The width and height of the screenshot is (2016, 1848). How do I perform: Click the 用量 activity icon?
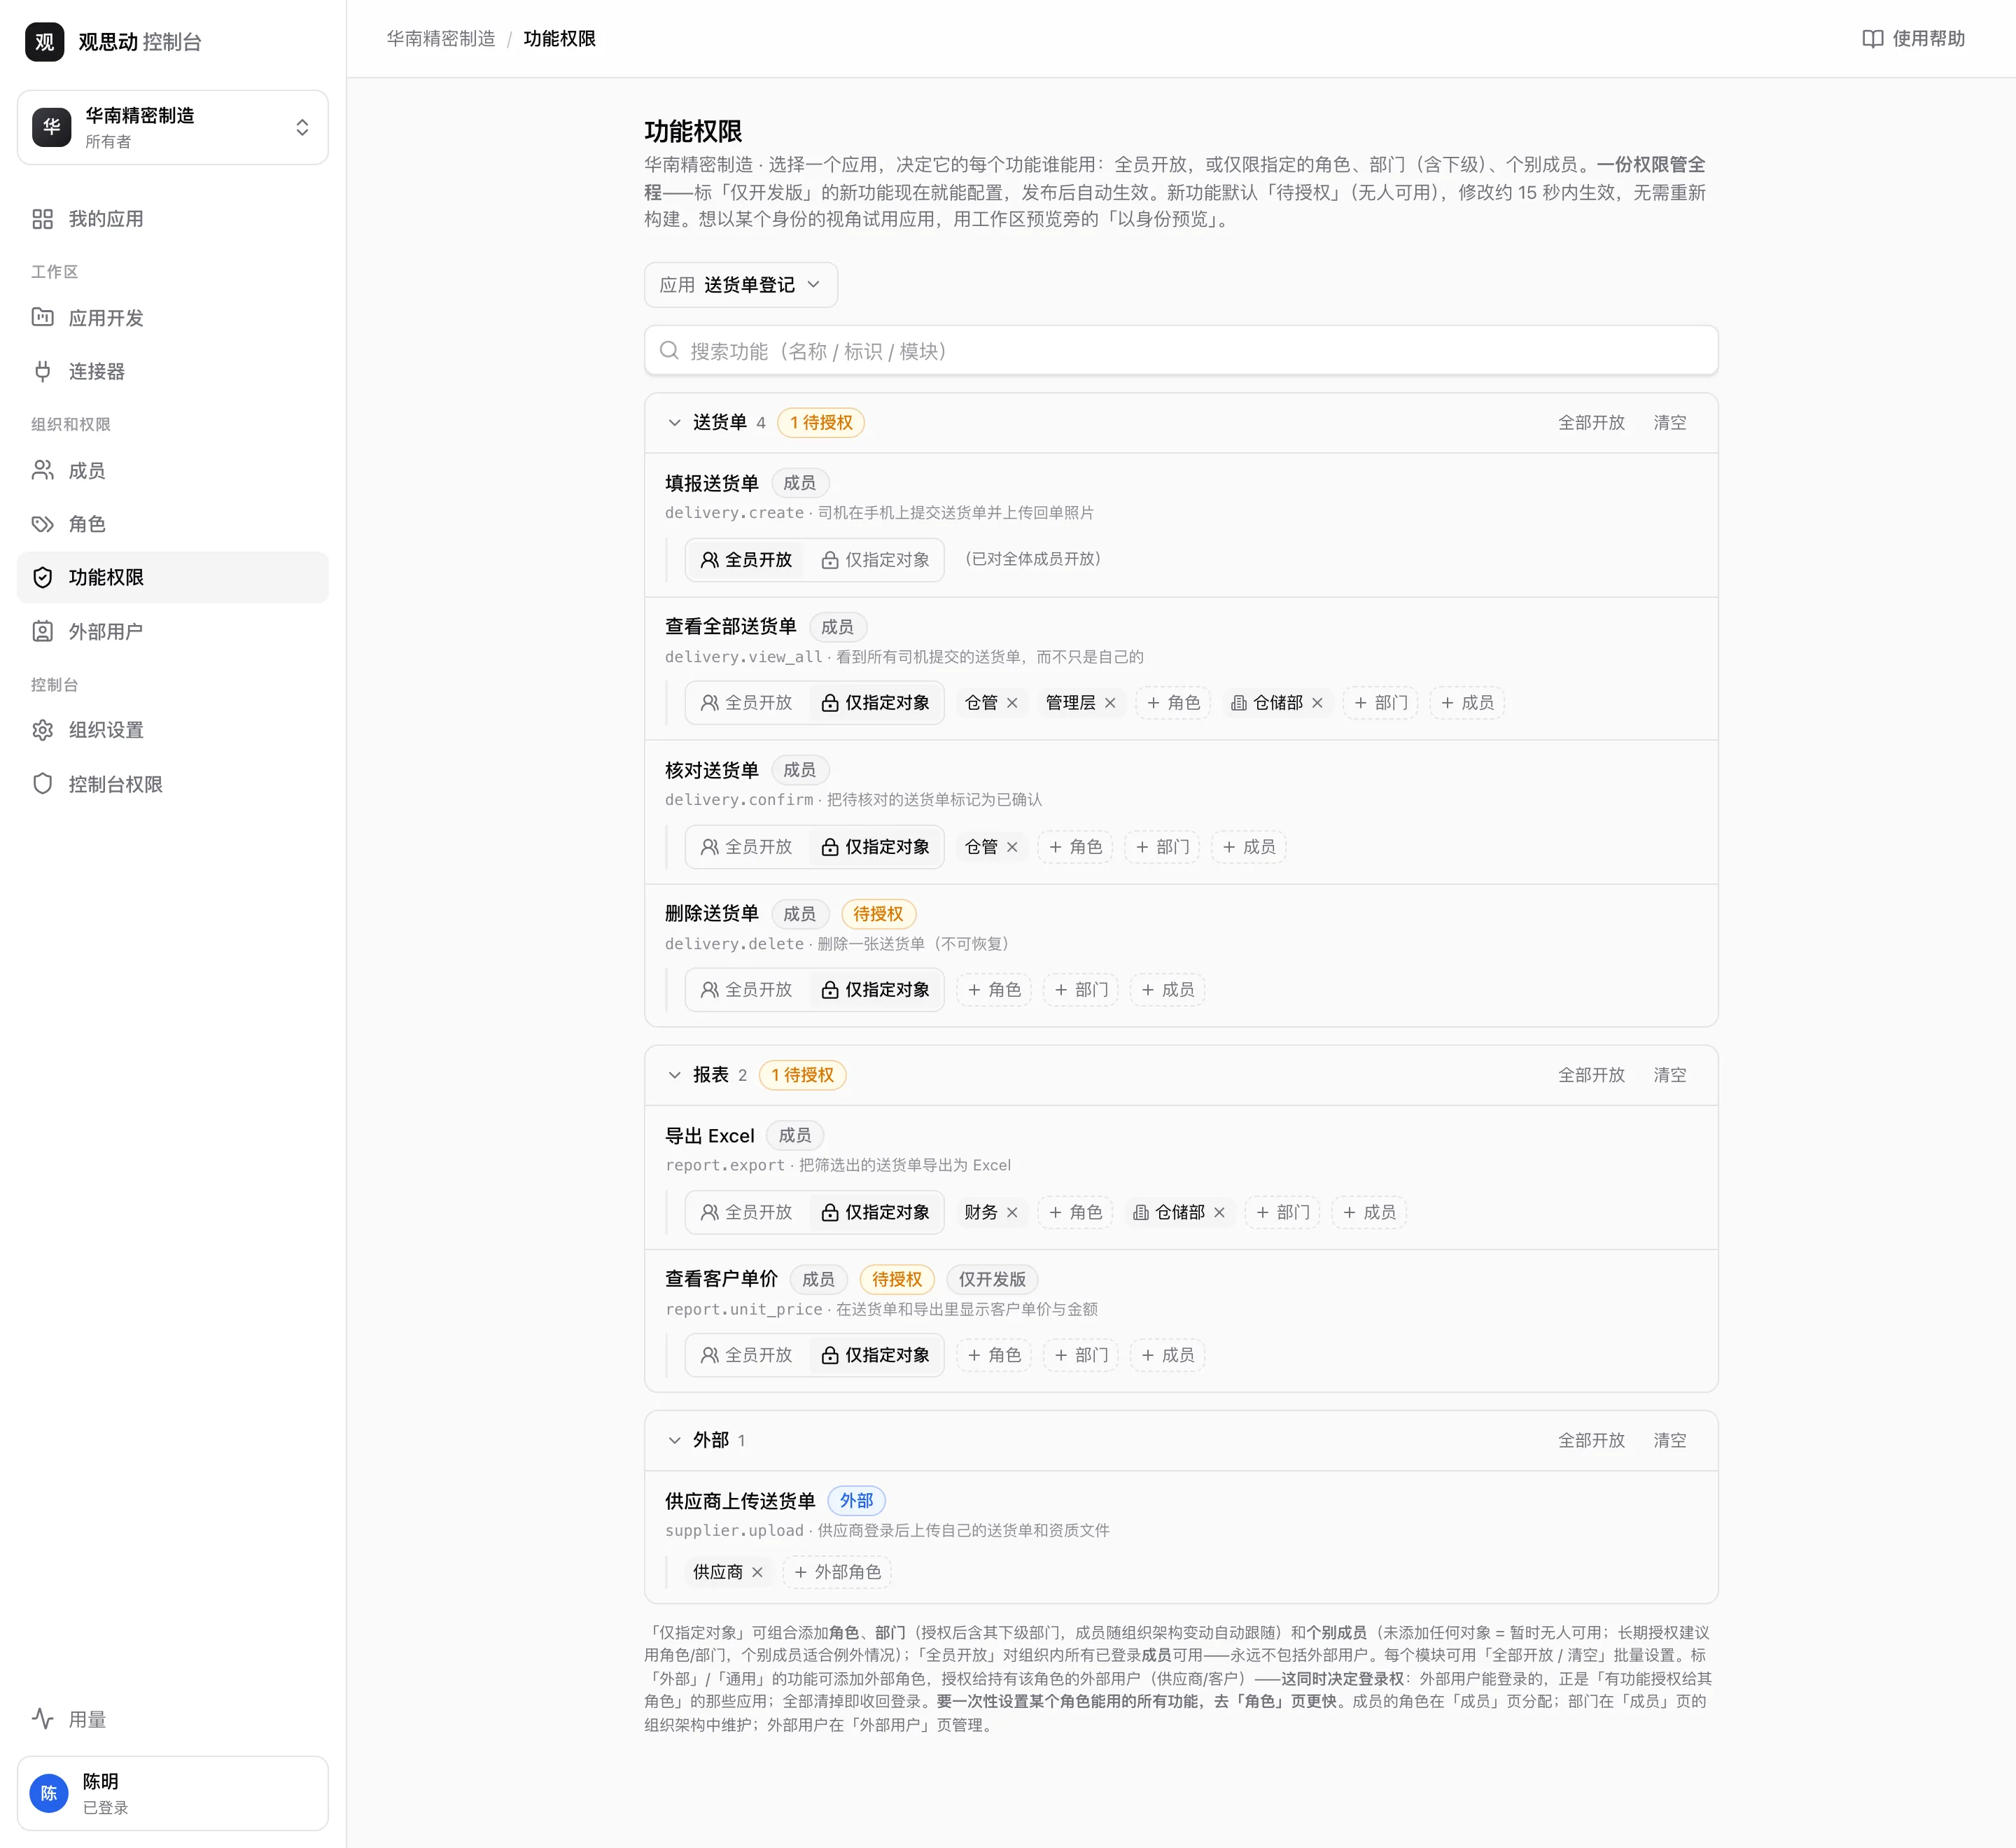[x=42, y=1719]
